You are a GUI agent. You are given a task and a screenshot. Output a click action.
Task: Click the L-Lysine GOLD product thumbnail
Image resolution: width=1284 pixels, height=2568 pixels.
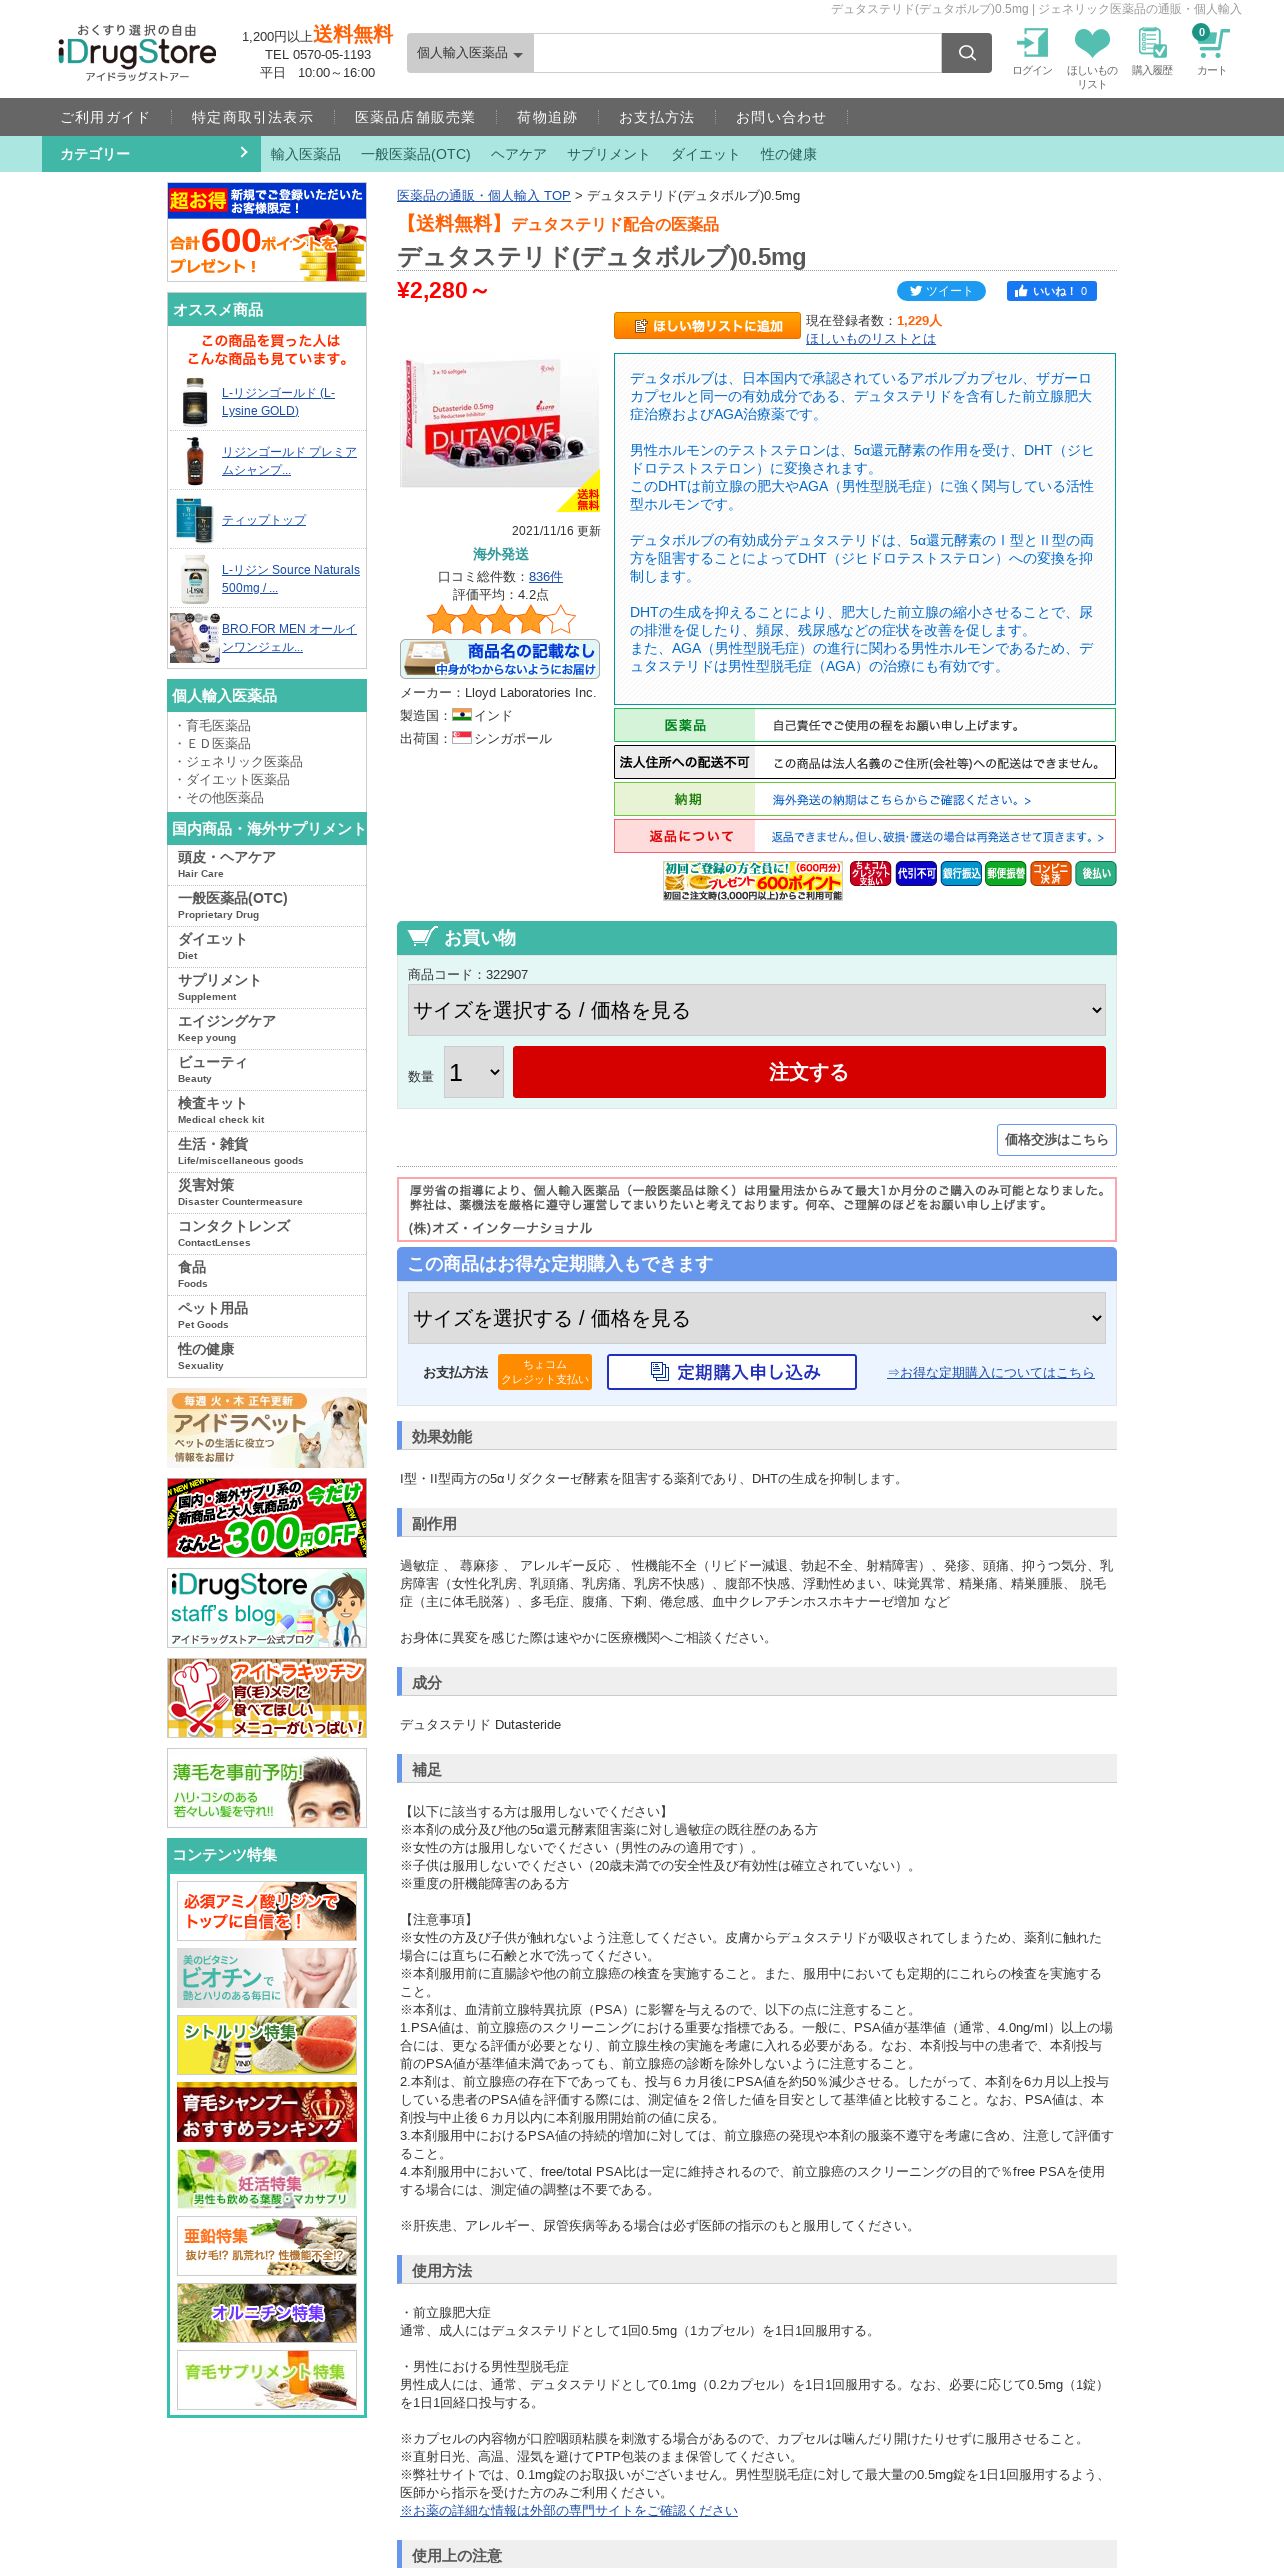tap(195, 401)
